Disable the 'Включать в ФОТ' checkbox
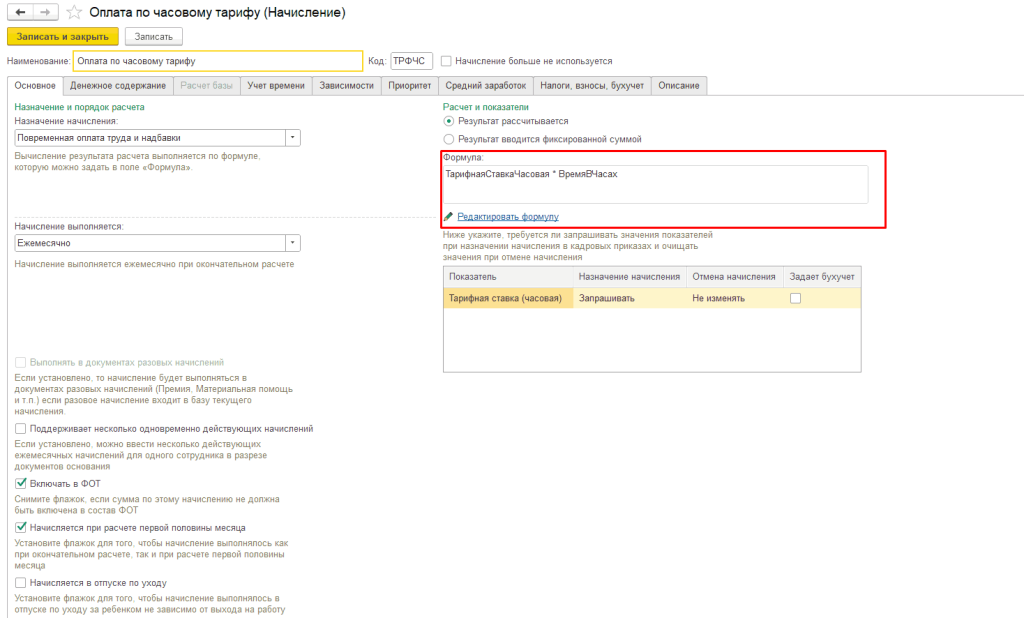The width and height of the screenshot is (1024, 618). tap(21, 483)
